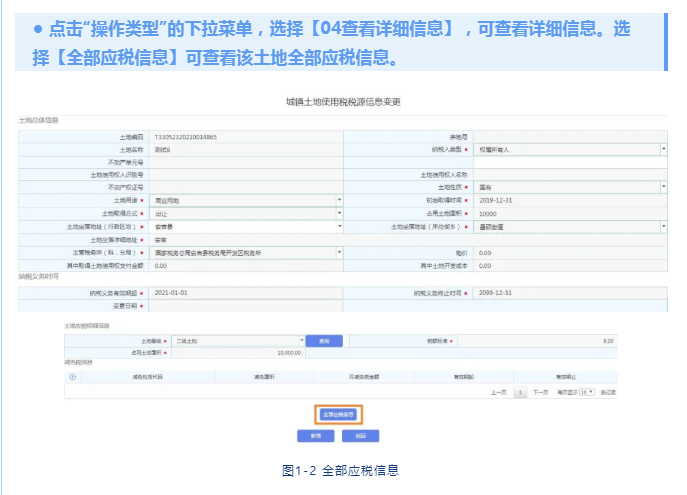Click the 税额标准 field showing 8.00

538,341
